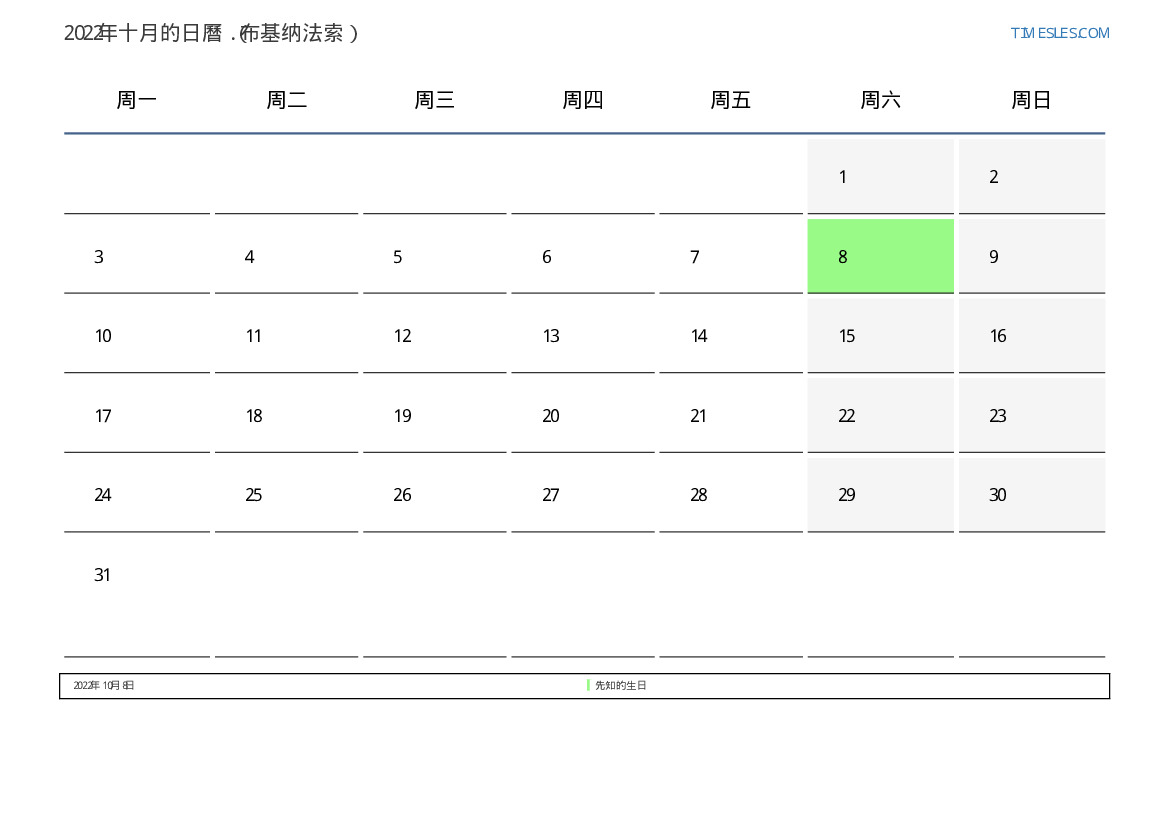Screen dimensions: 1169x827
Task: Click the highlighted green date 8
Action: (880, 256)
